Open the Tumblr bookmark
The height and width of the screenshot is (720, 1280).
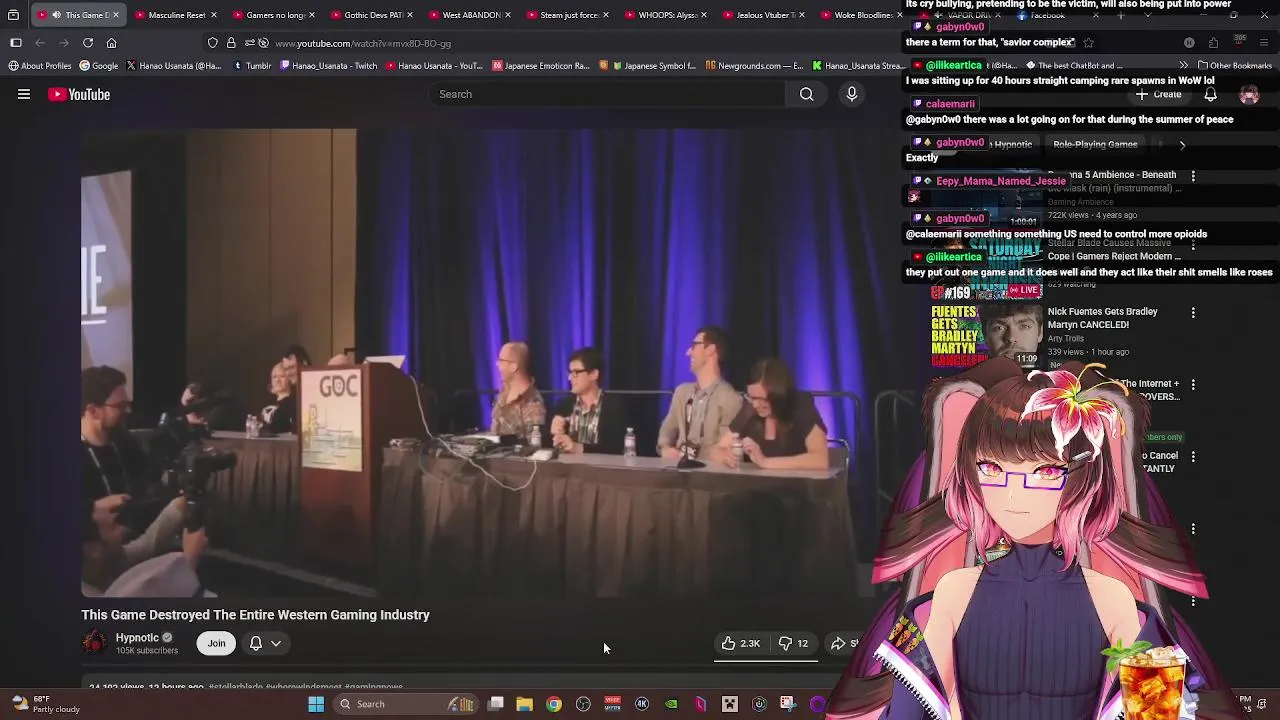pyautogui.click(x=252, y=66)
